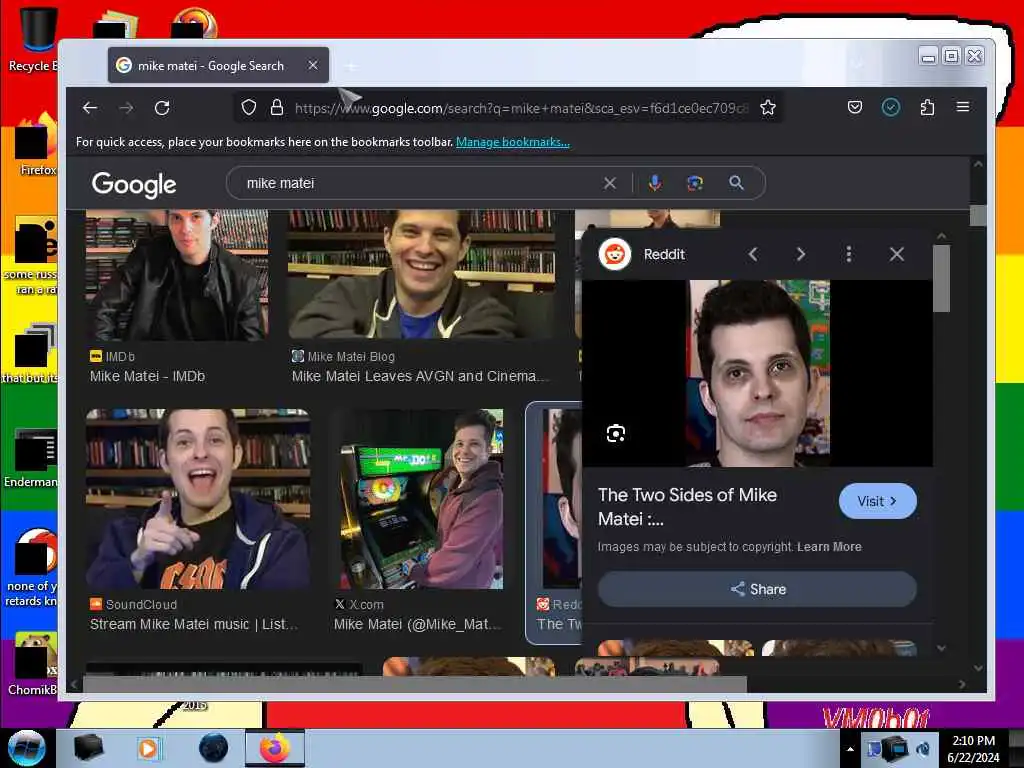1024x768 pixels.
Task: Open Stream Mike Matei music SoundCloud result
Action: click(194, 624)
